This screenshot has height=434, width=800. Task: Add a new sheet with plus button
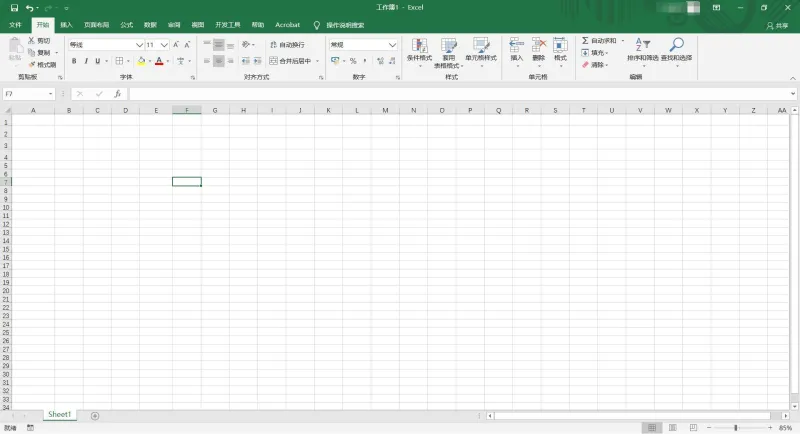(95, 416)
